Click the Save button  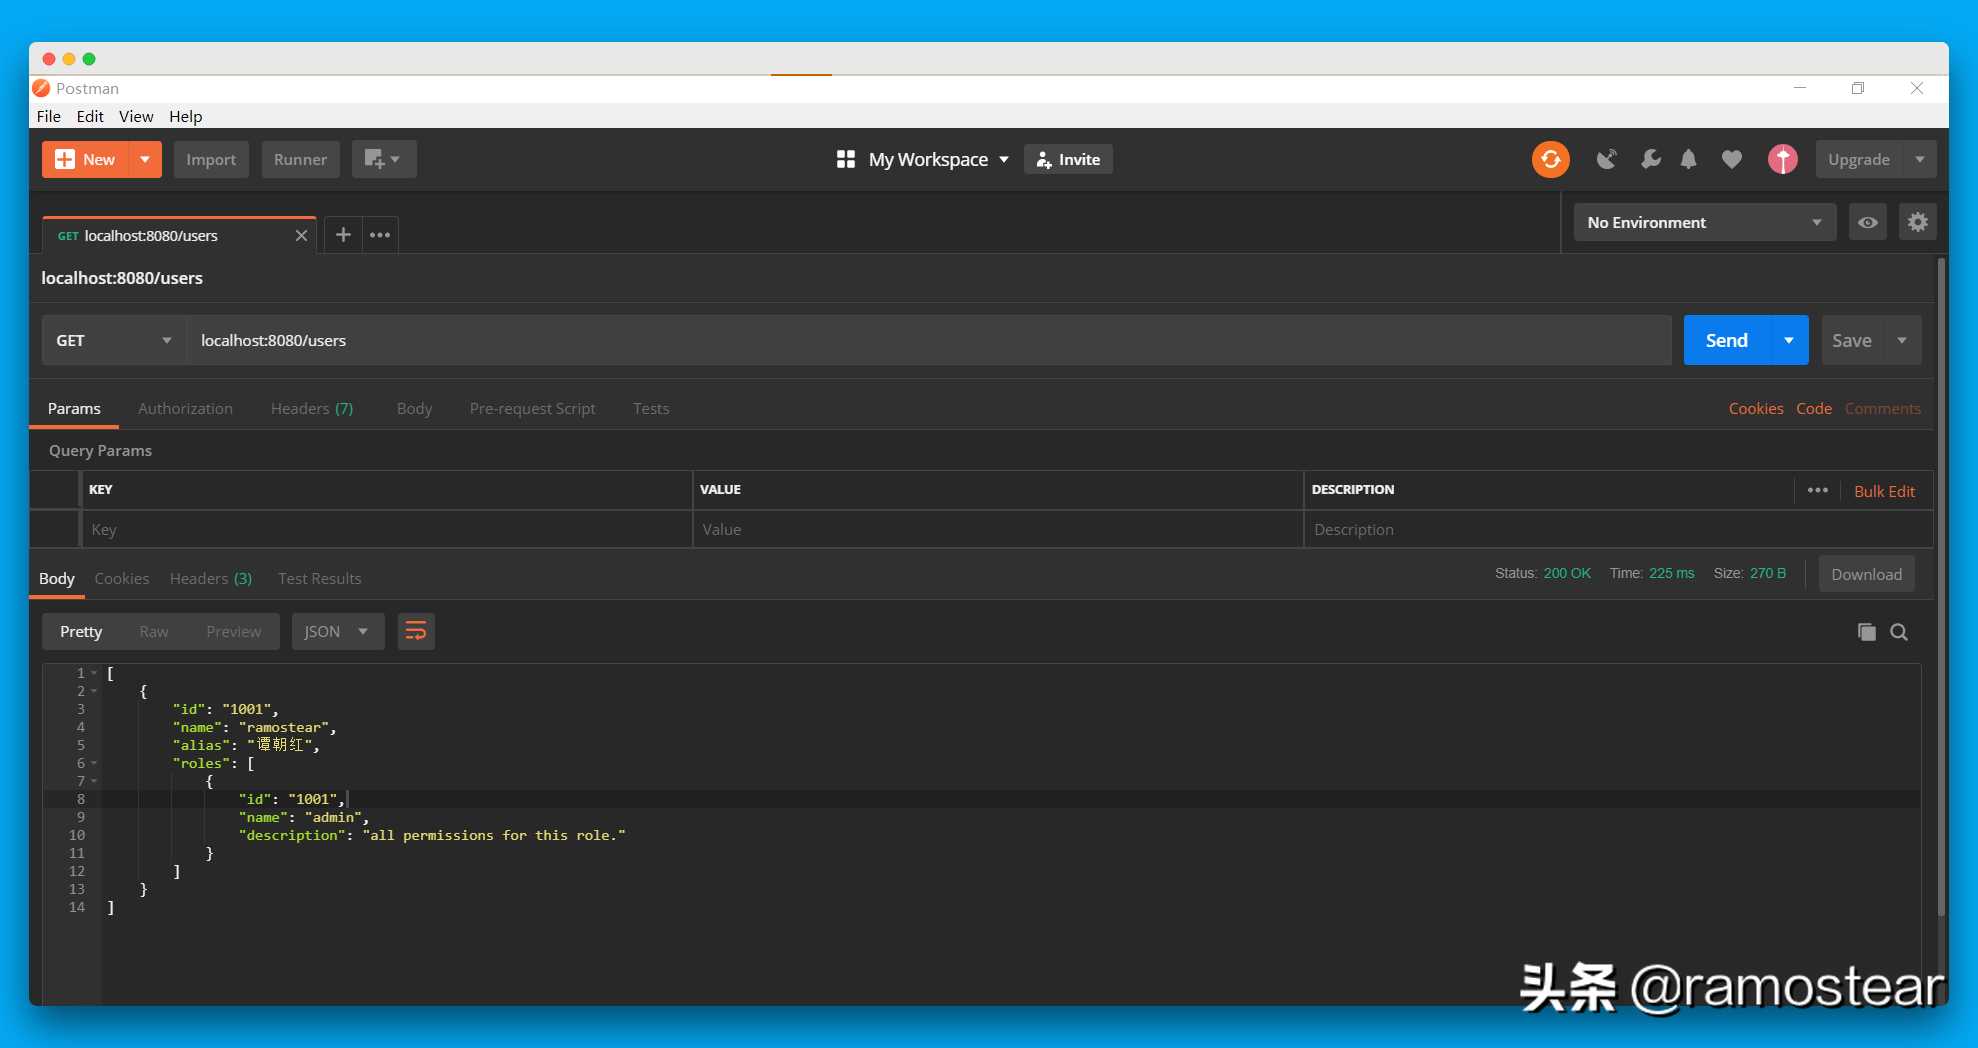pos(1852,340)
